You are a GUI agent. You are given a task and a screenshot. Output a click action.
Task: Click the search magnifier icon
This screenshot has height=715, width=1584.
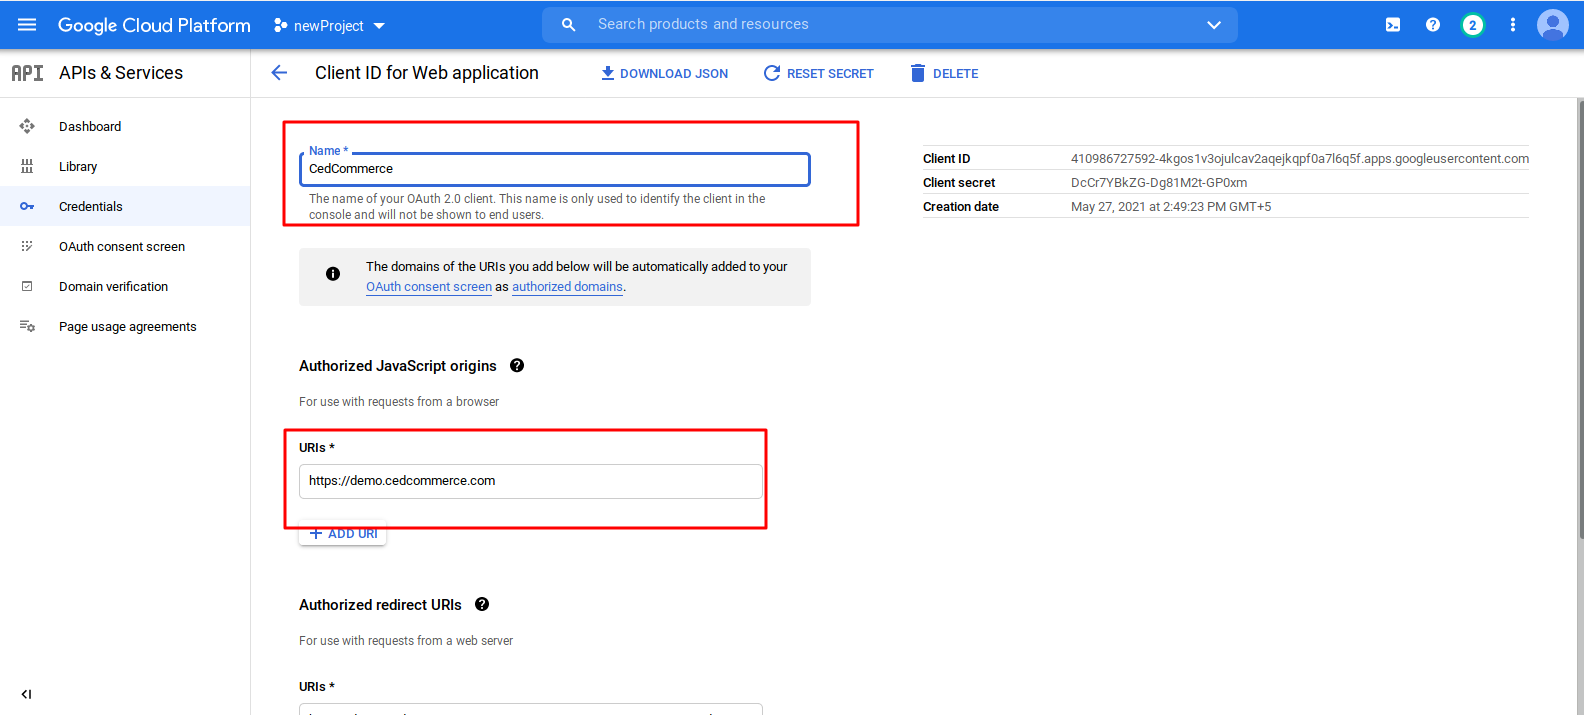point(568,25)
